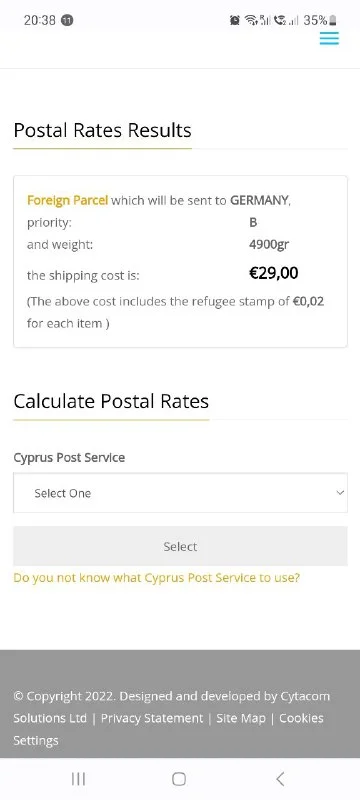360x800 pixels.
Task: Tap the notification count badge beside clock
Action: click(x=67, y=20)
